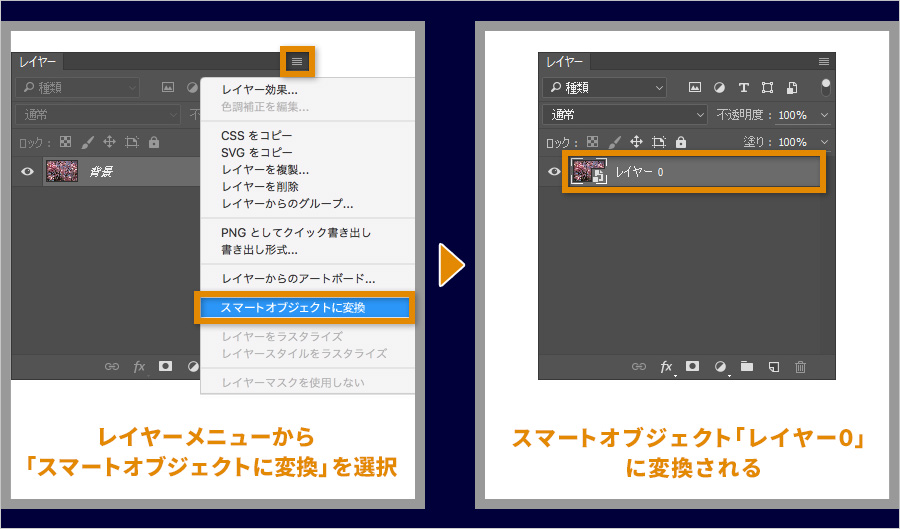This screenshot has width=900, height=529.
Task: Add layer mask icon in right panel
Action: click(693, 366)
